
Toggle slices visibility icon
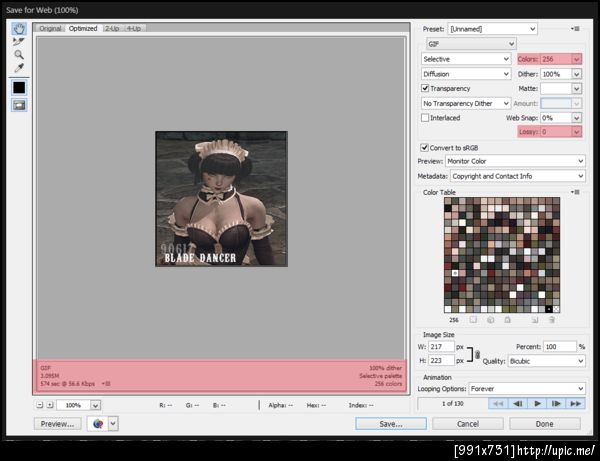coord(19,105)
